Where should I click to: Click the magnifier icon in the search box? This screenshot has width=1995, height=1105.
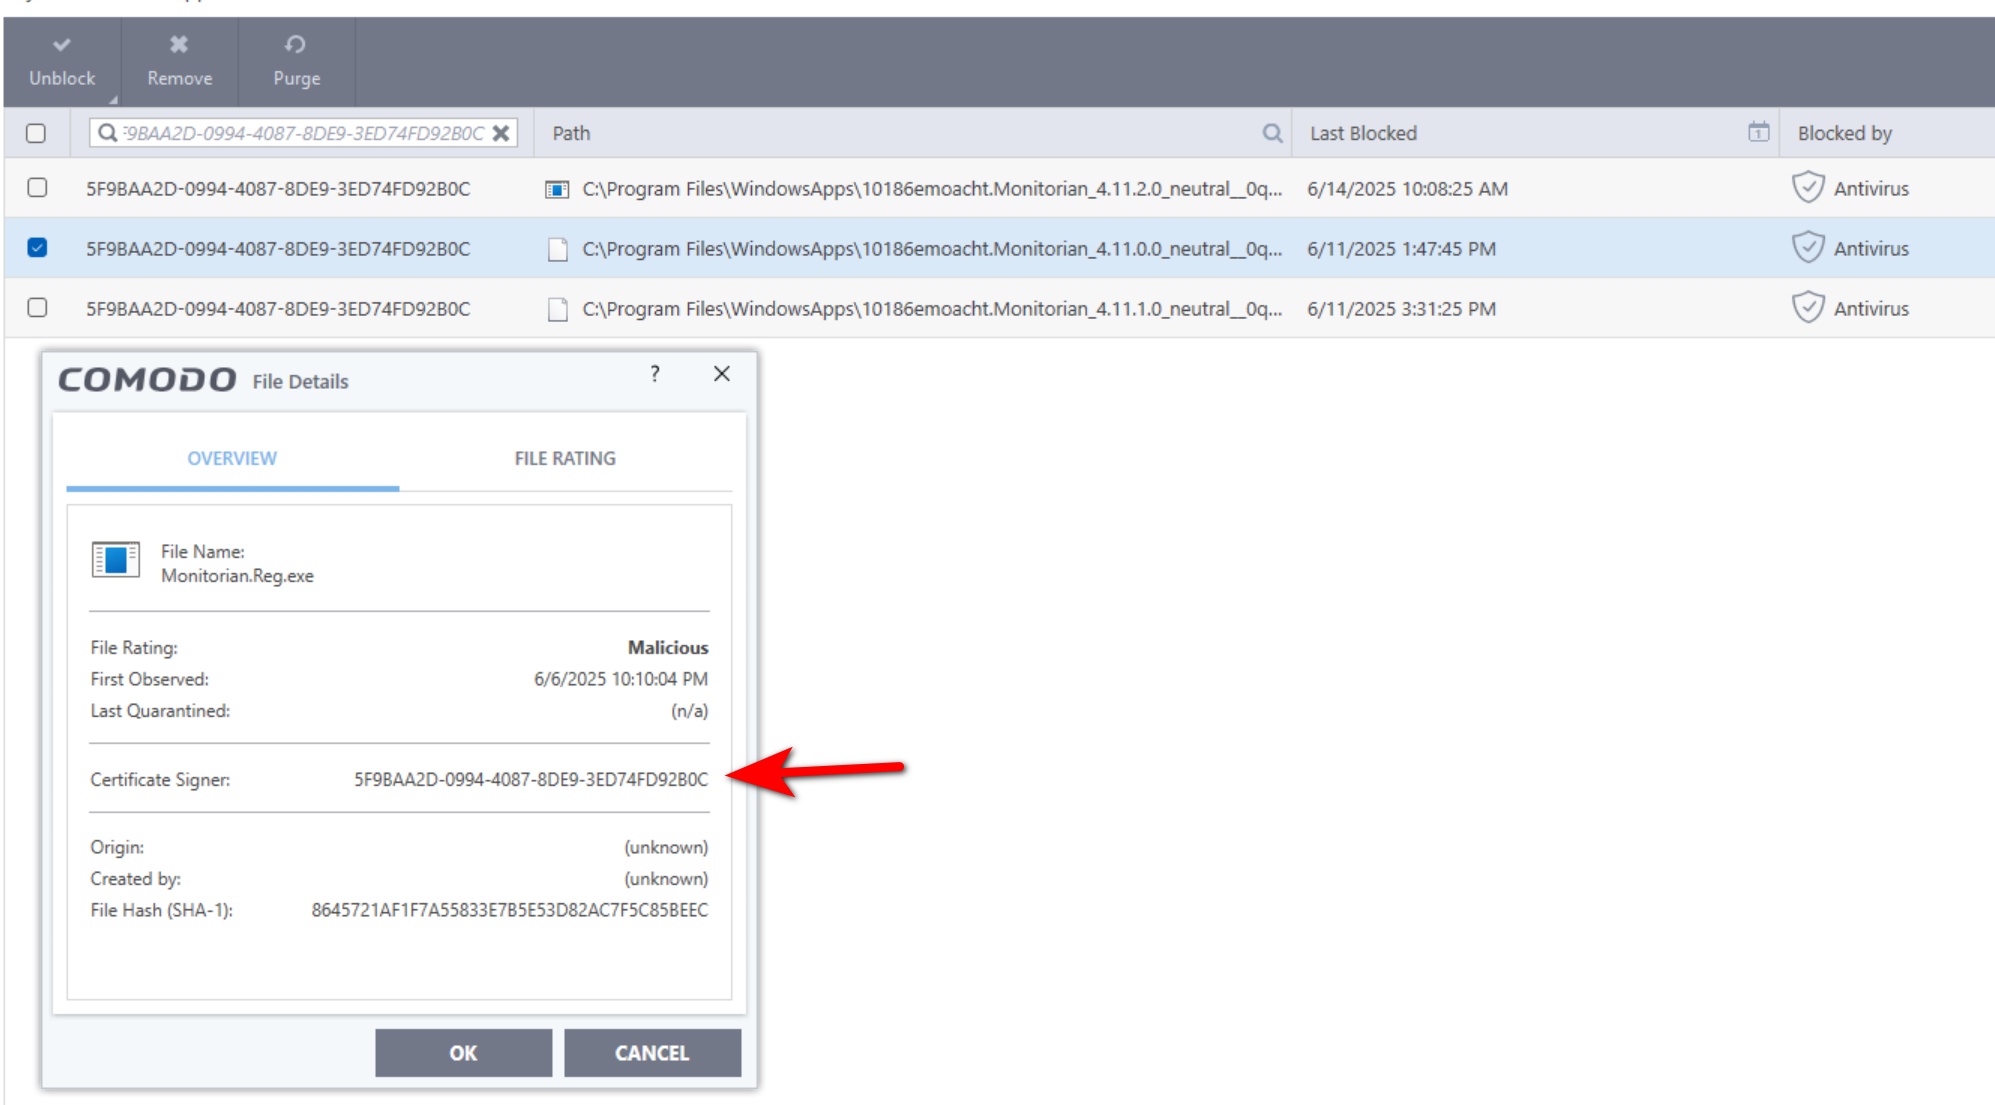click(x=108, y=133)
